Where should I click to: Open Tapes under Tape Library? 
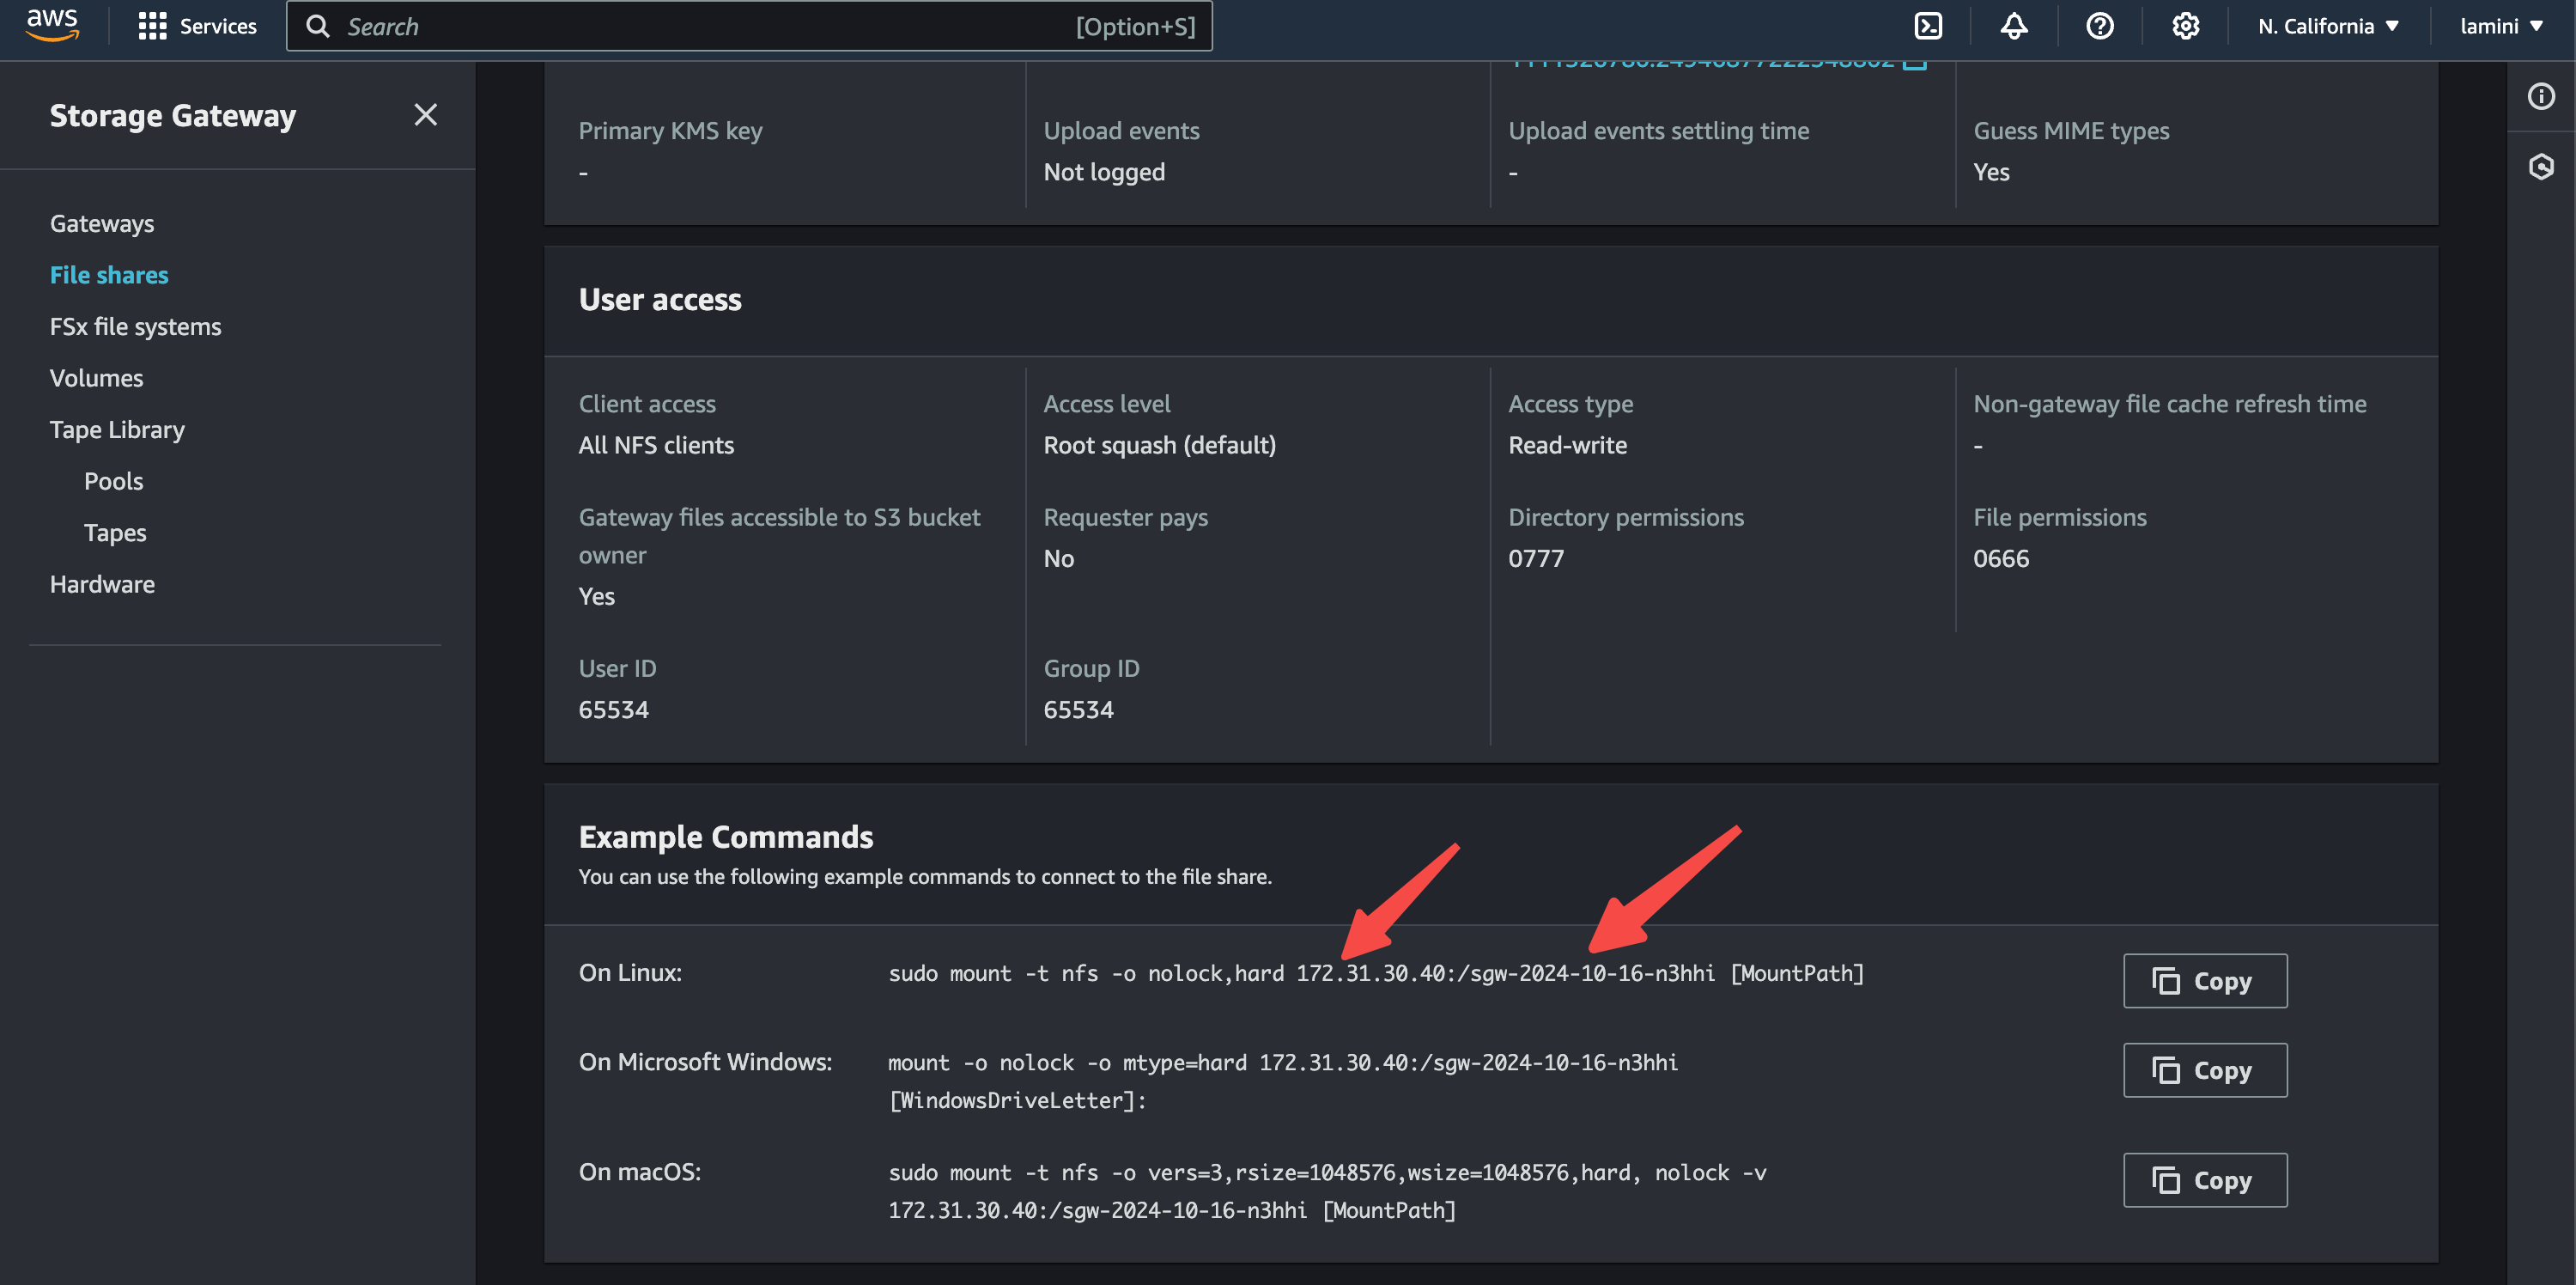115,532
